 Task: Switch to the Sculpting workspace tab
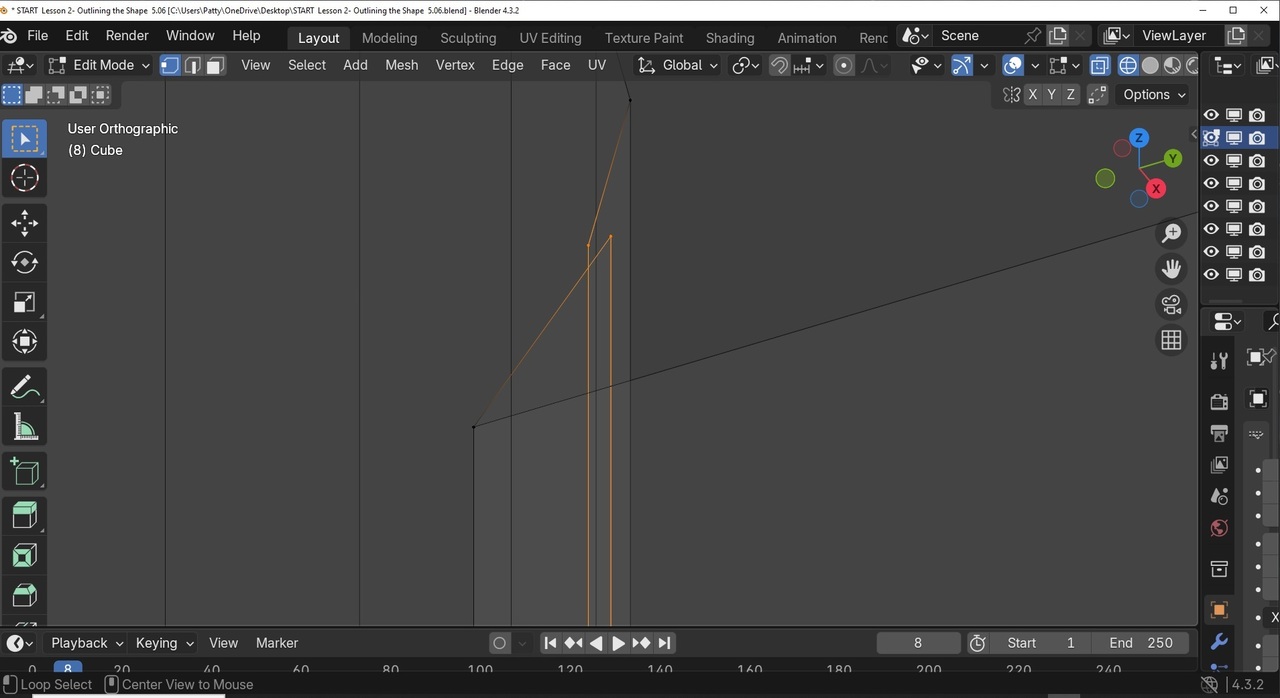(x=468, y=38)
